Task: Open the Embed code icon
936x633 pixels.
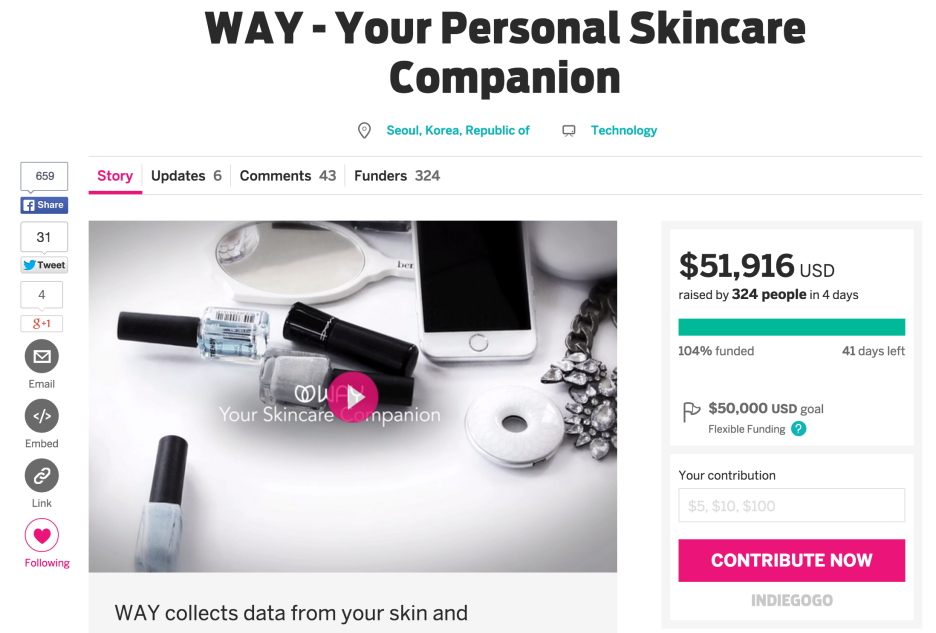Action: click(x=42, y=416)
